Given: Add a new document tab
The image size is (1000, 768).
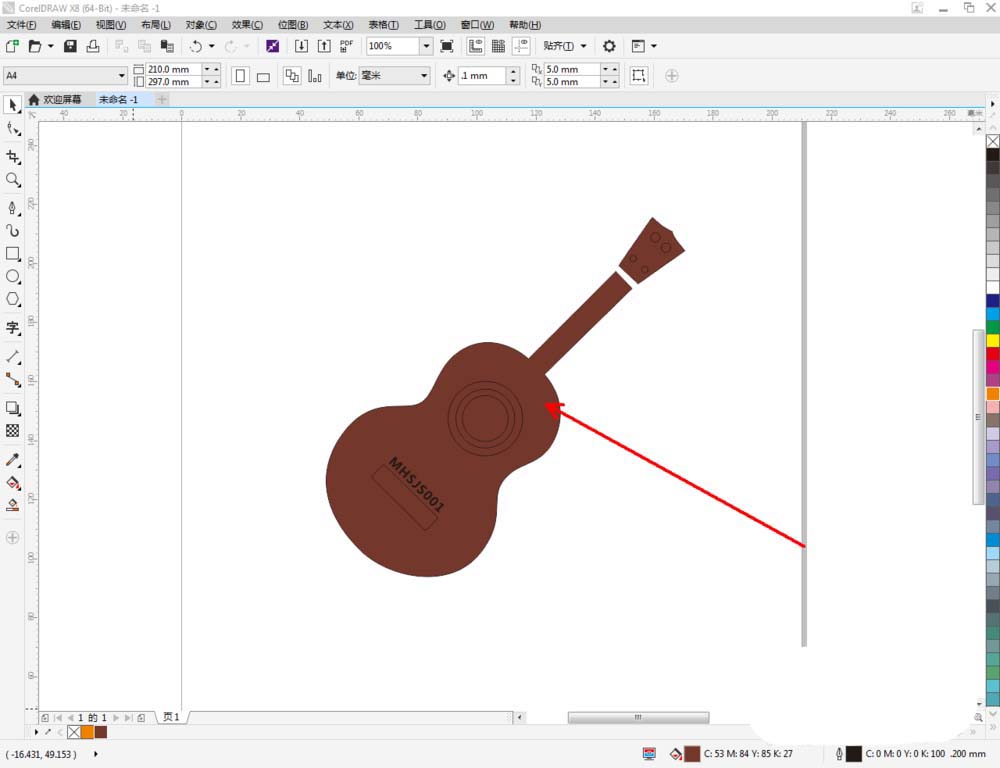Looking at the screenshot, I should point(162,100).
